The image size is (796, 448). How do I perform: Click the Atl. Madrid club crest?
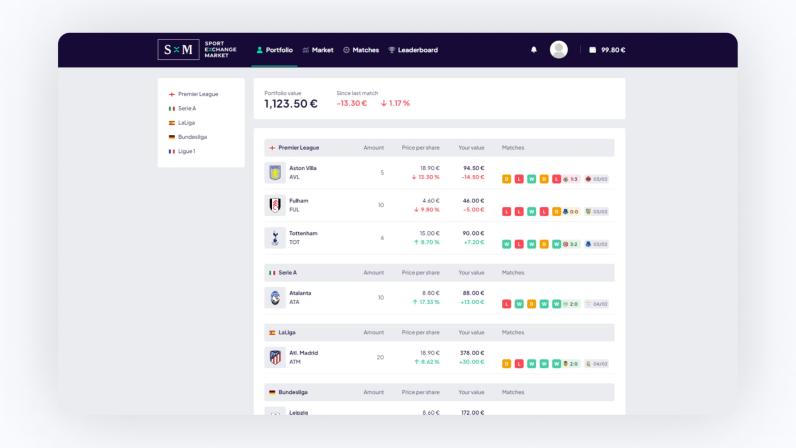coord(275,358)
